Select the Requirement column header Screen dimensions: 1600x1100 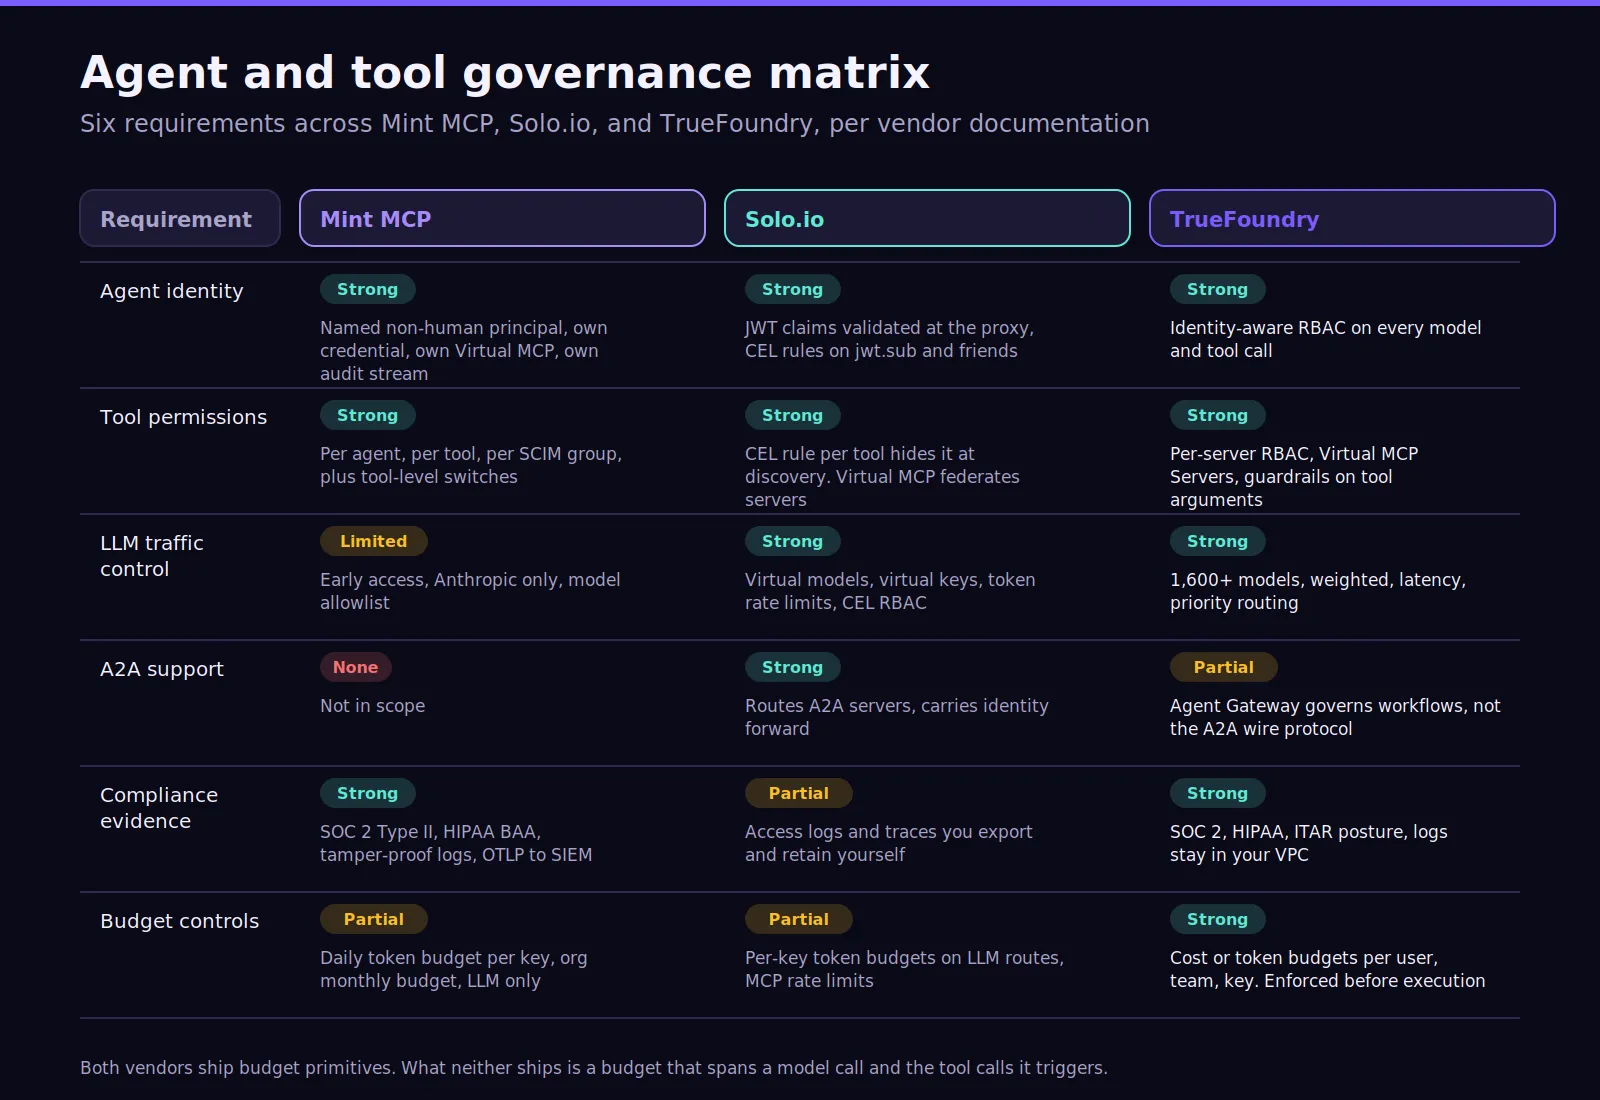[180, 218]
